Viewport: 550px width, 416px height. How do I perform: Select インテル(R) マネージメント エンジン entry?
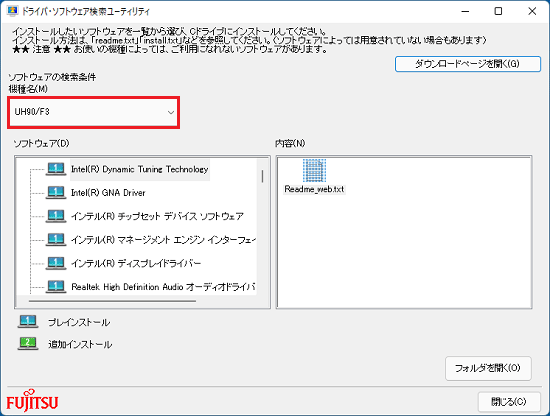pos(163,240)
